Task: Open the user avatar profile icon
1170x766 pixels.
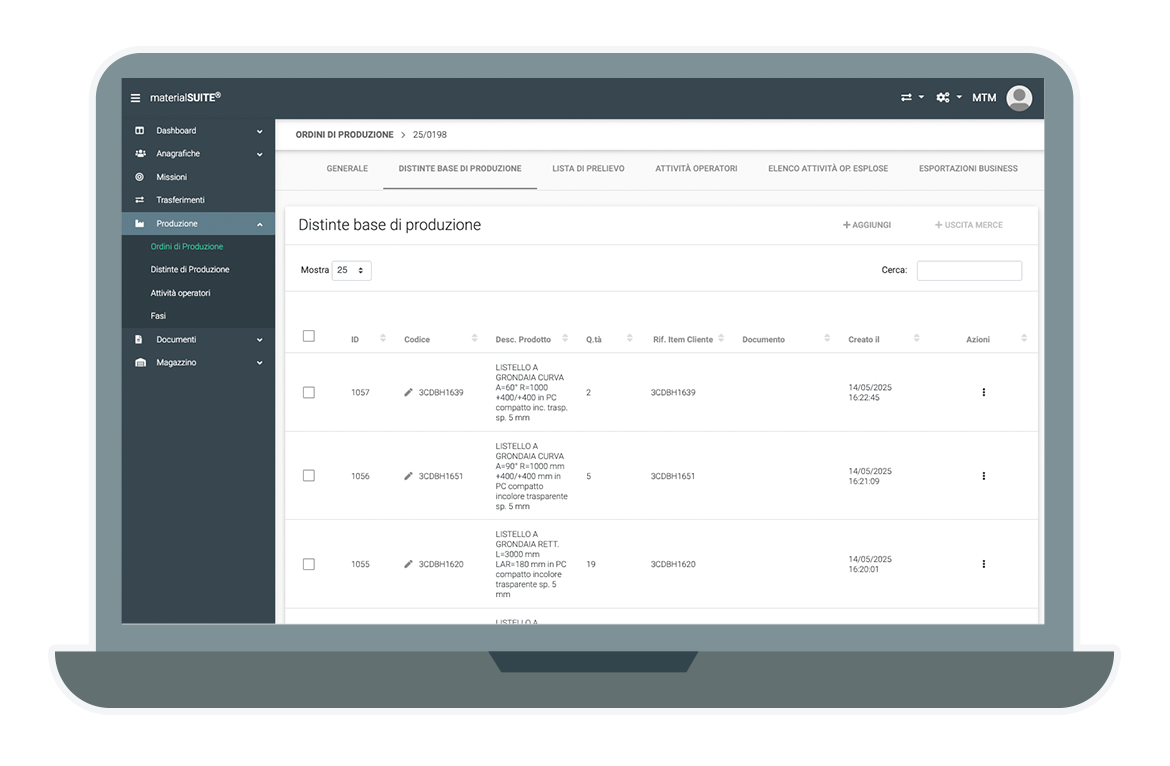Action: point(1018,97)
